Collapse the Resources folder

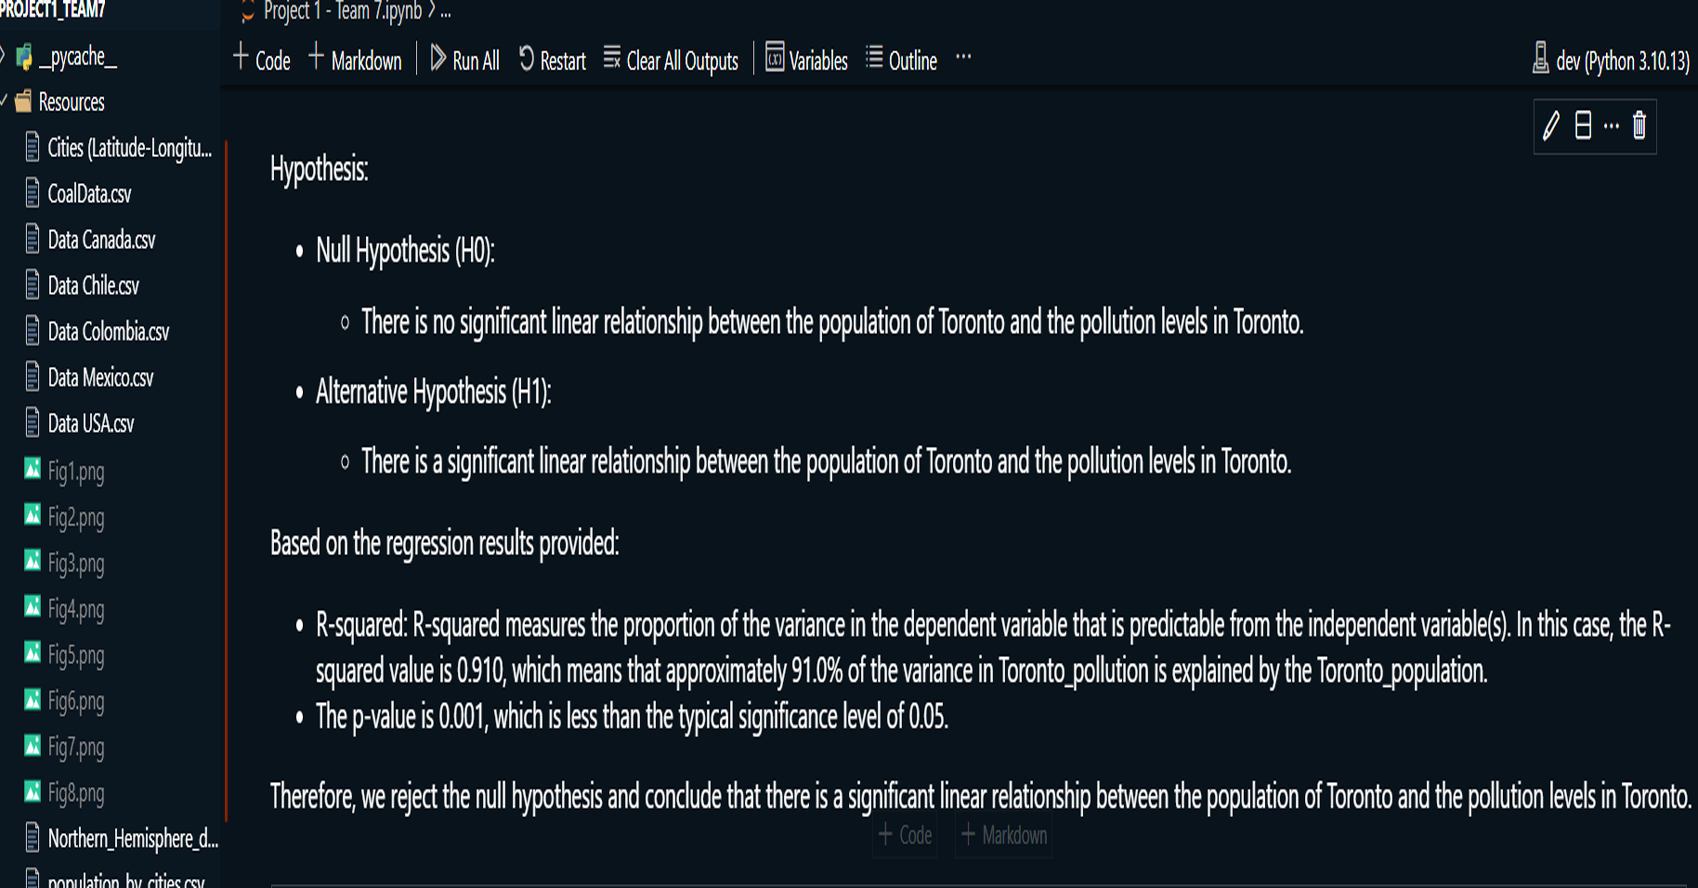coord(60,102)
